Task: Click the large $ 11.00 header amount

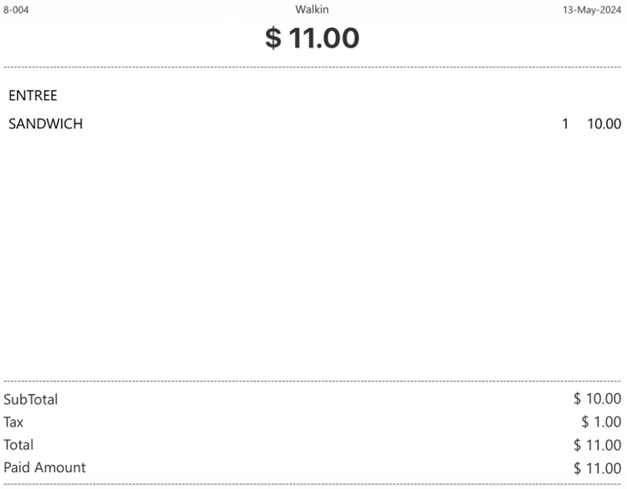Action: click(x=312, y=39)
